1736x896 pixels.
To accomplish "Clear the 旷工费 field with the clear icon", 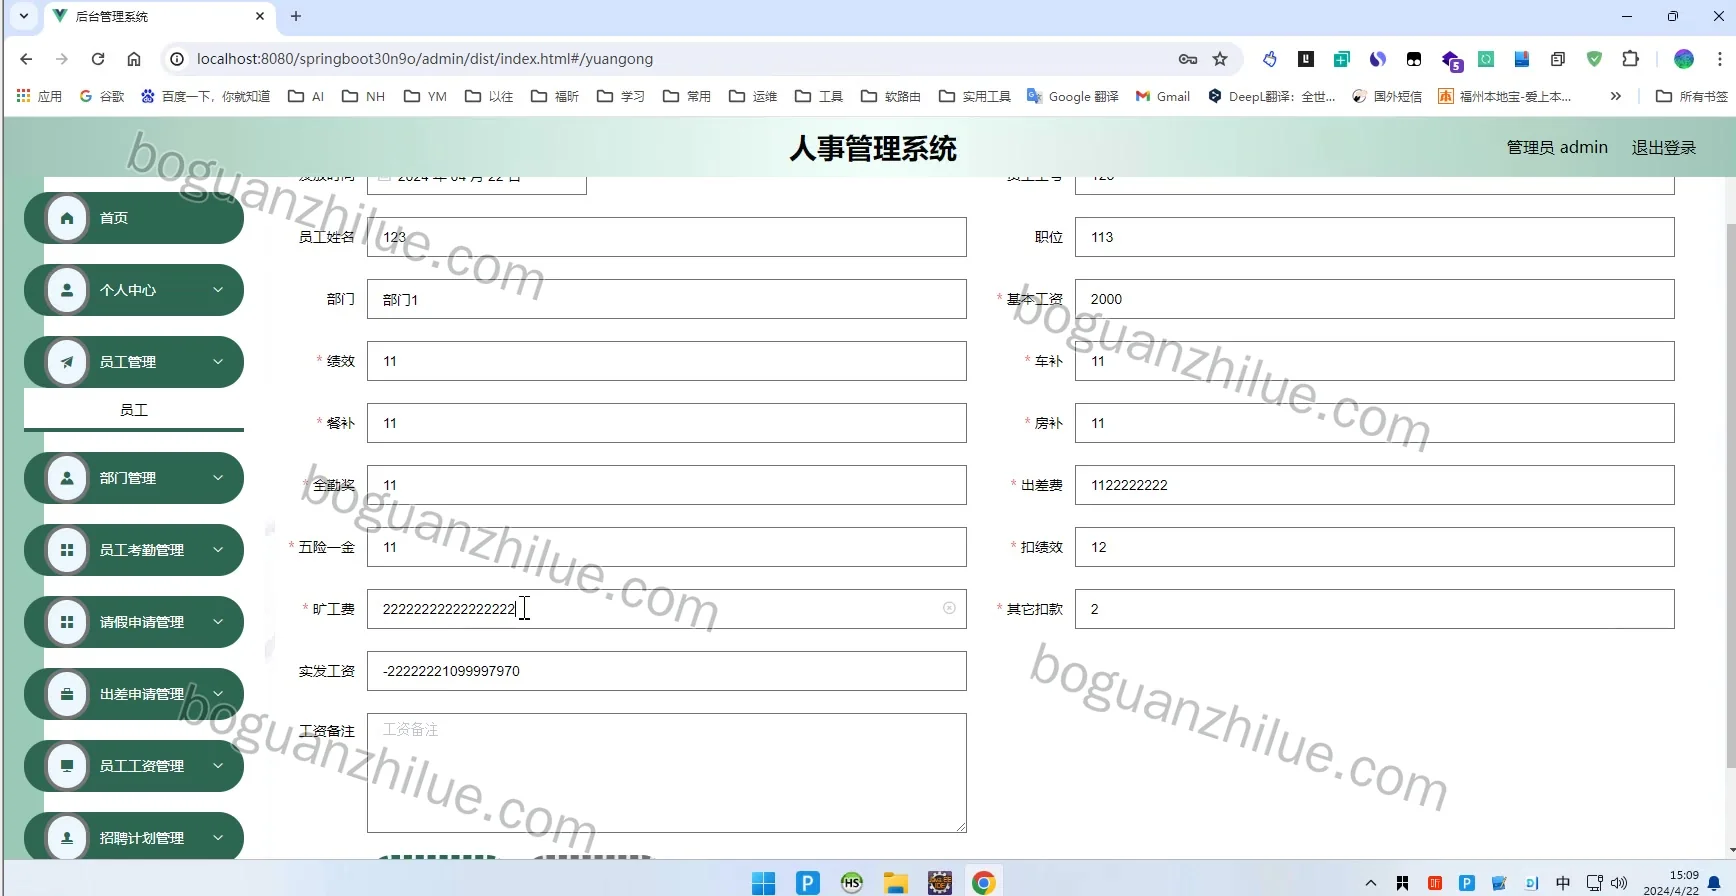I will point(949,608).
